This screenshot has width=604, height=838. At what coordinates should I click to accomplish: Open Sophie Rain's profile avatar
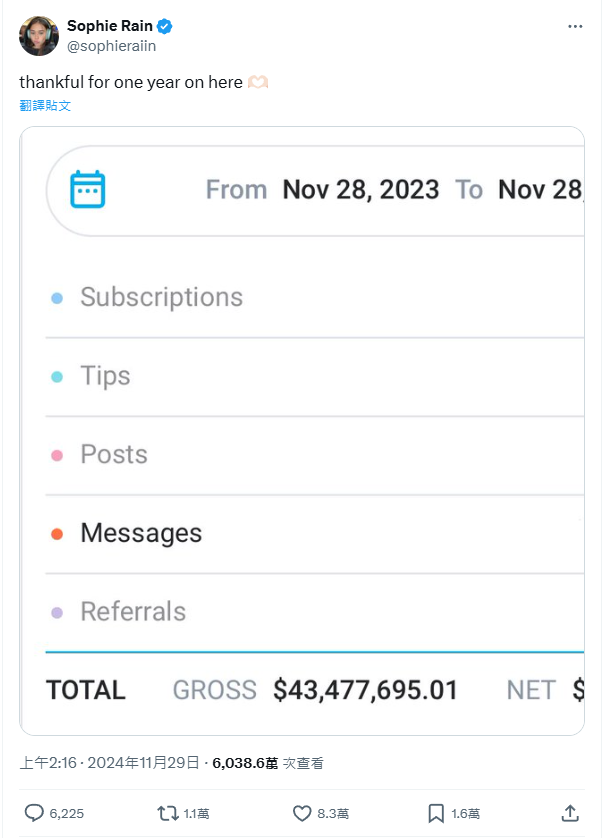coord(38,36)
